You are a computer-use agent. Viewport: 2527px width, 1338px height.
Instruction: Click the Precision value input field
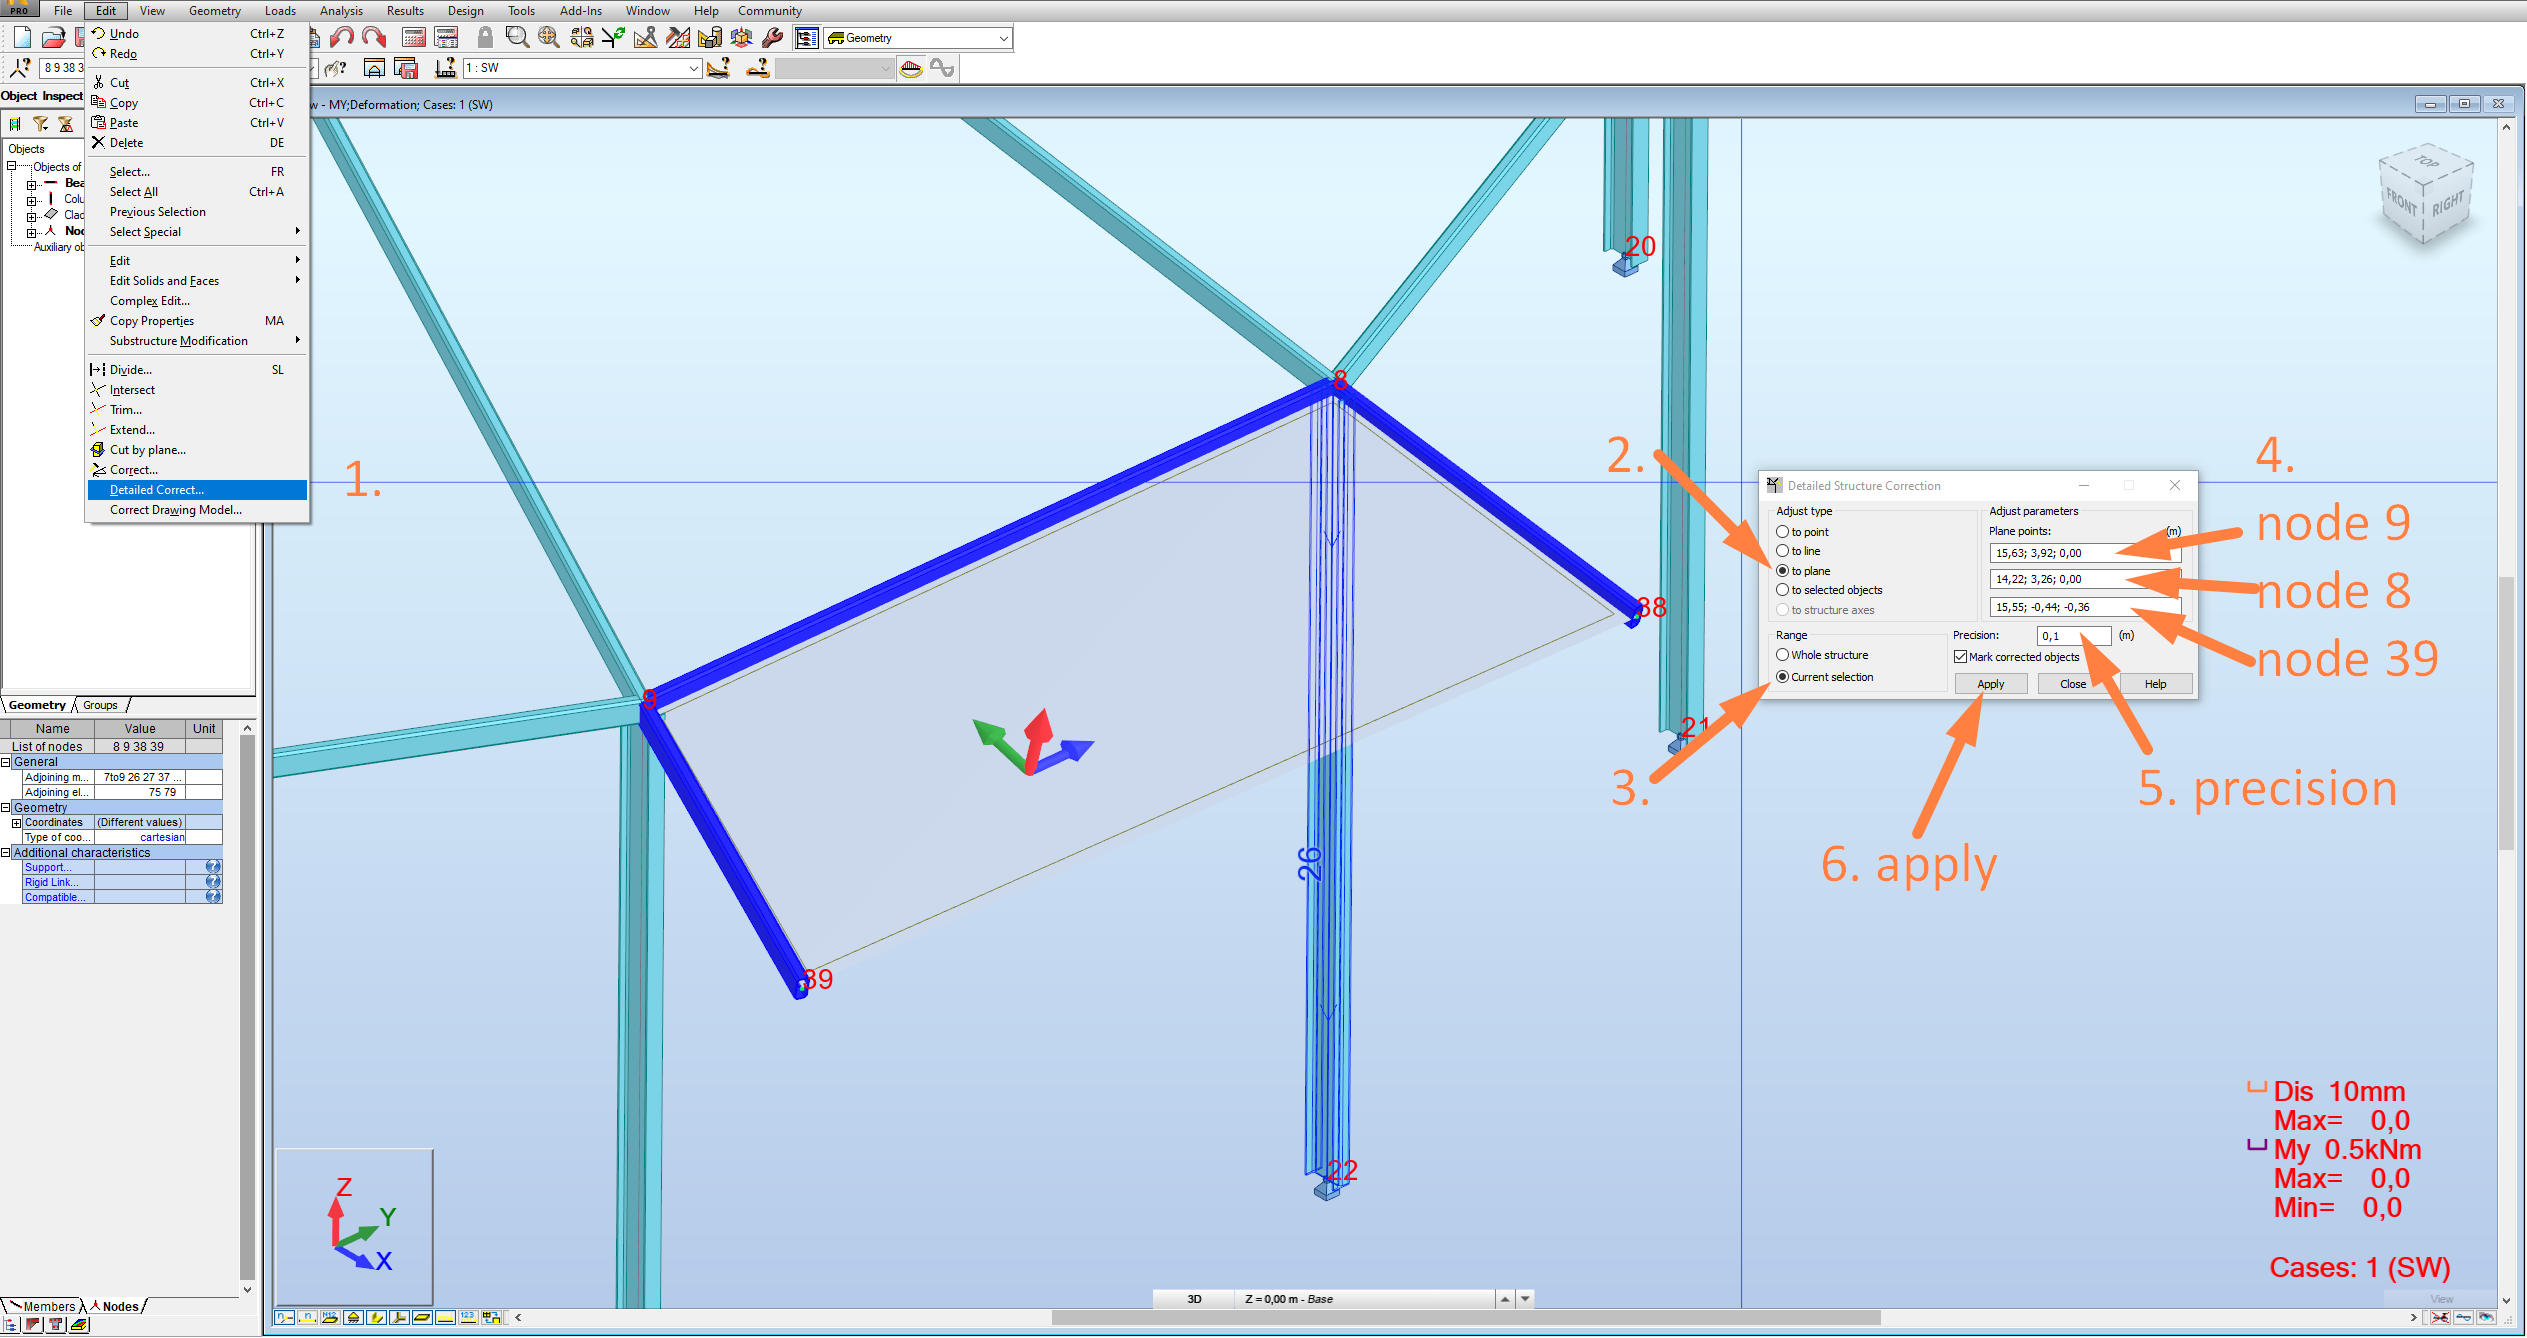pyautogui.click(x=2072, y=635)
